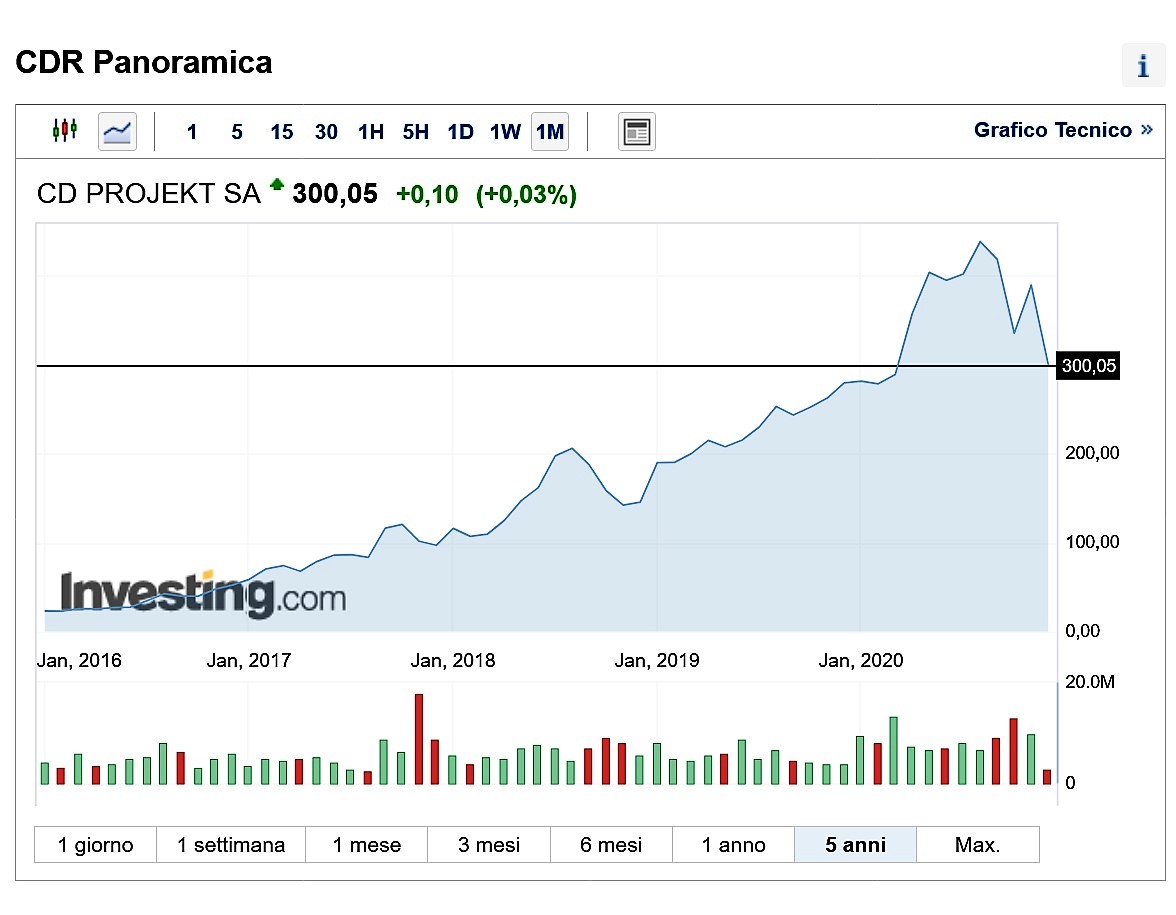
Task: Click the tallest red volume bar
Action: pyautogui.click(x=418, y=739)
